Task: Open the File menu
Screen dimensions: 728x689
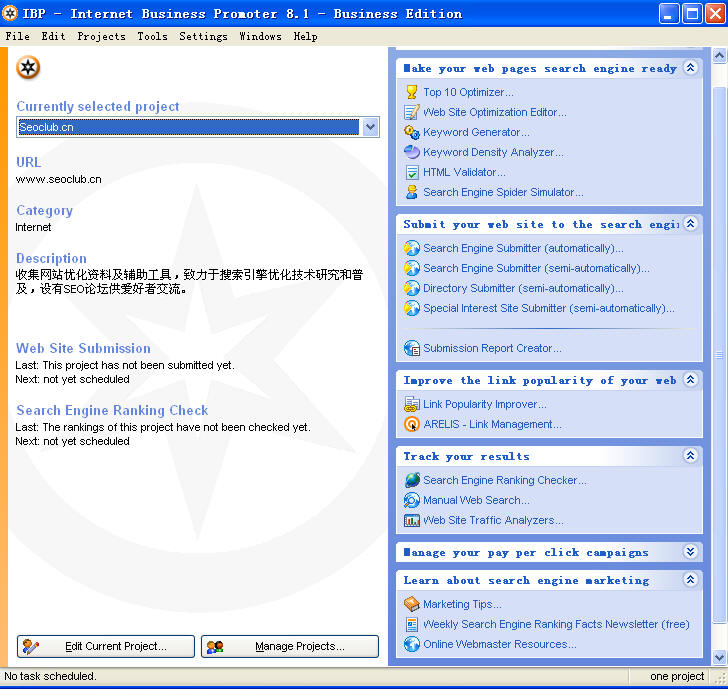Action: [x=18, y=36]
